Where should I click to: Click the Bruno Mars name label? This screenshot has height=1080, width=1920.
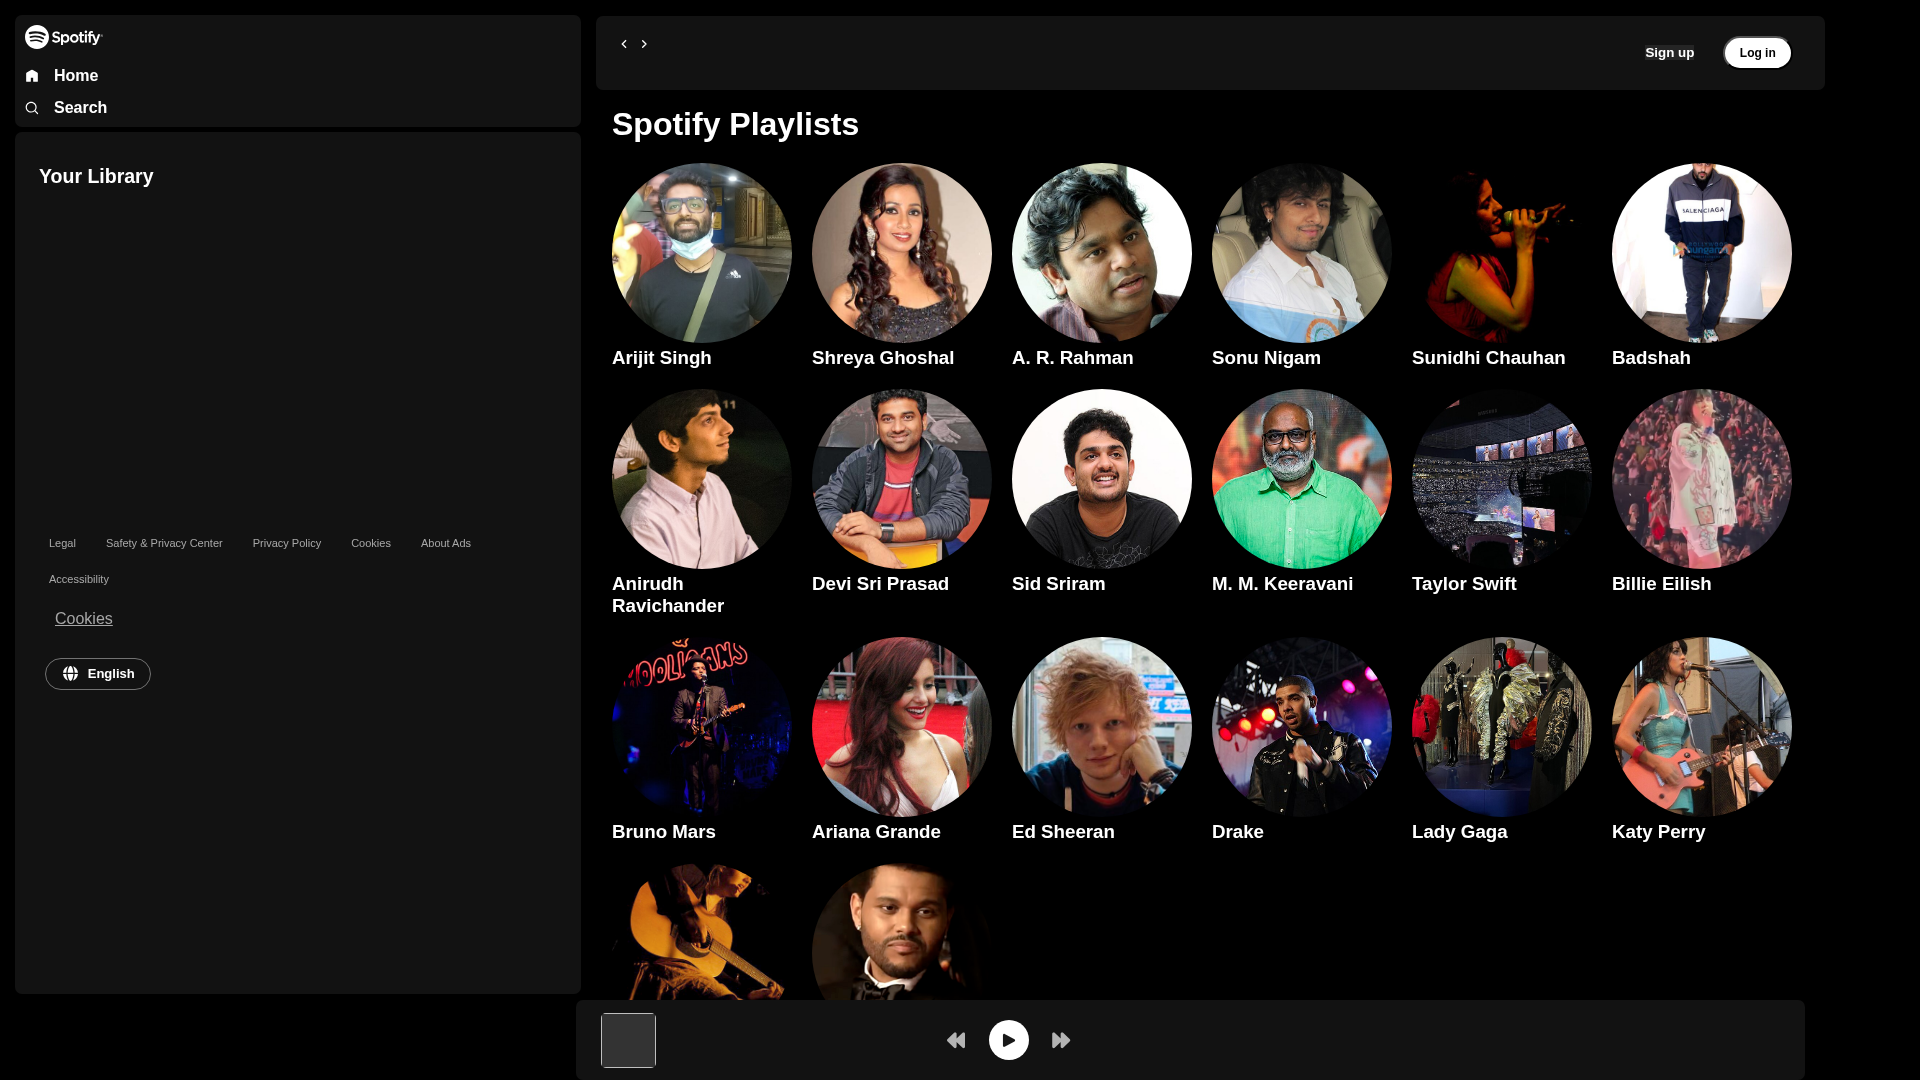pos(664,832)
